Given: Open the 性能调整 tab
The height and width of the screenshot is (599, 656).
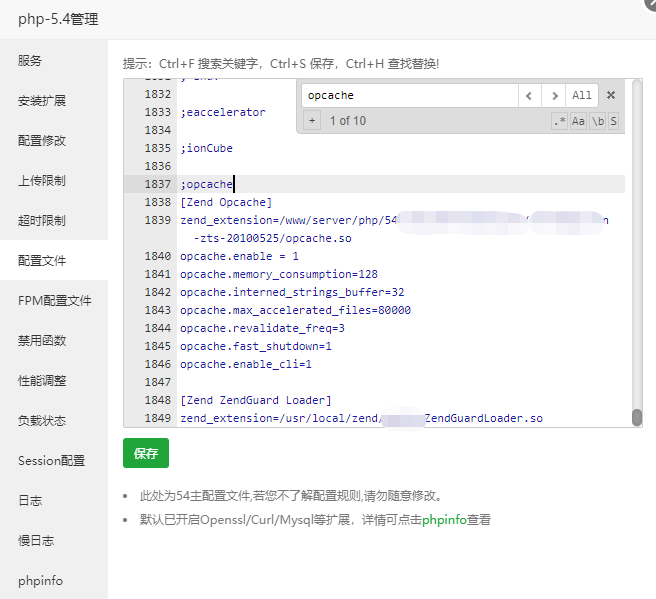Looking at the screenshot, I should 42,380.
